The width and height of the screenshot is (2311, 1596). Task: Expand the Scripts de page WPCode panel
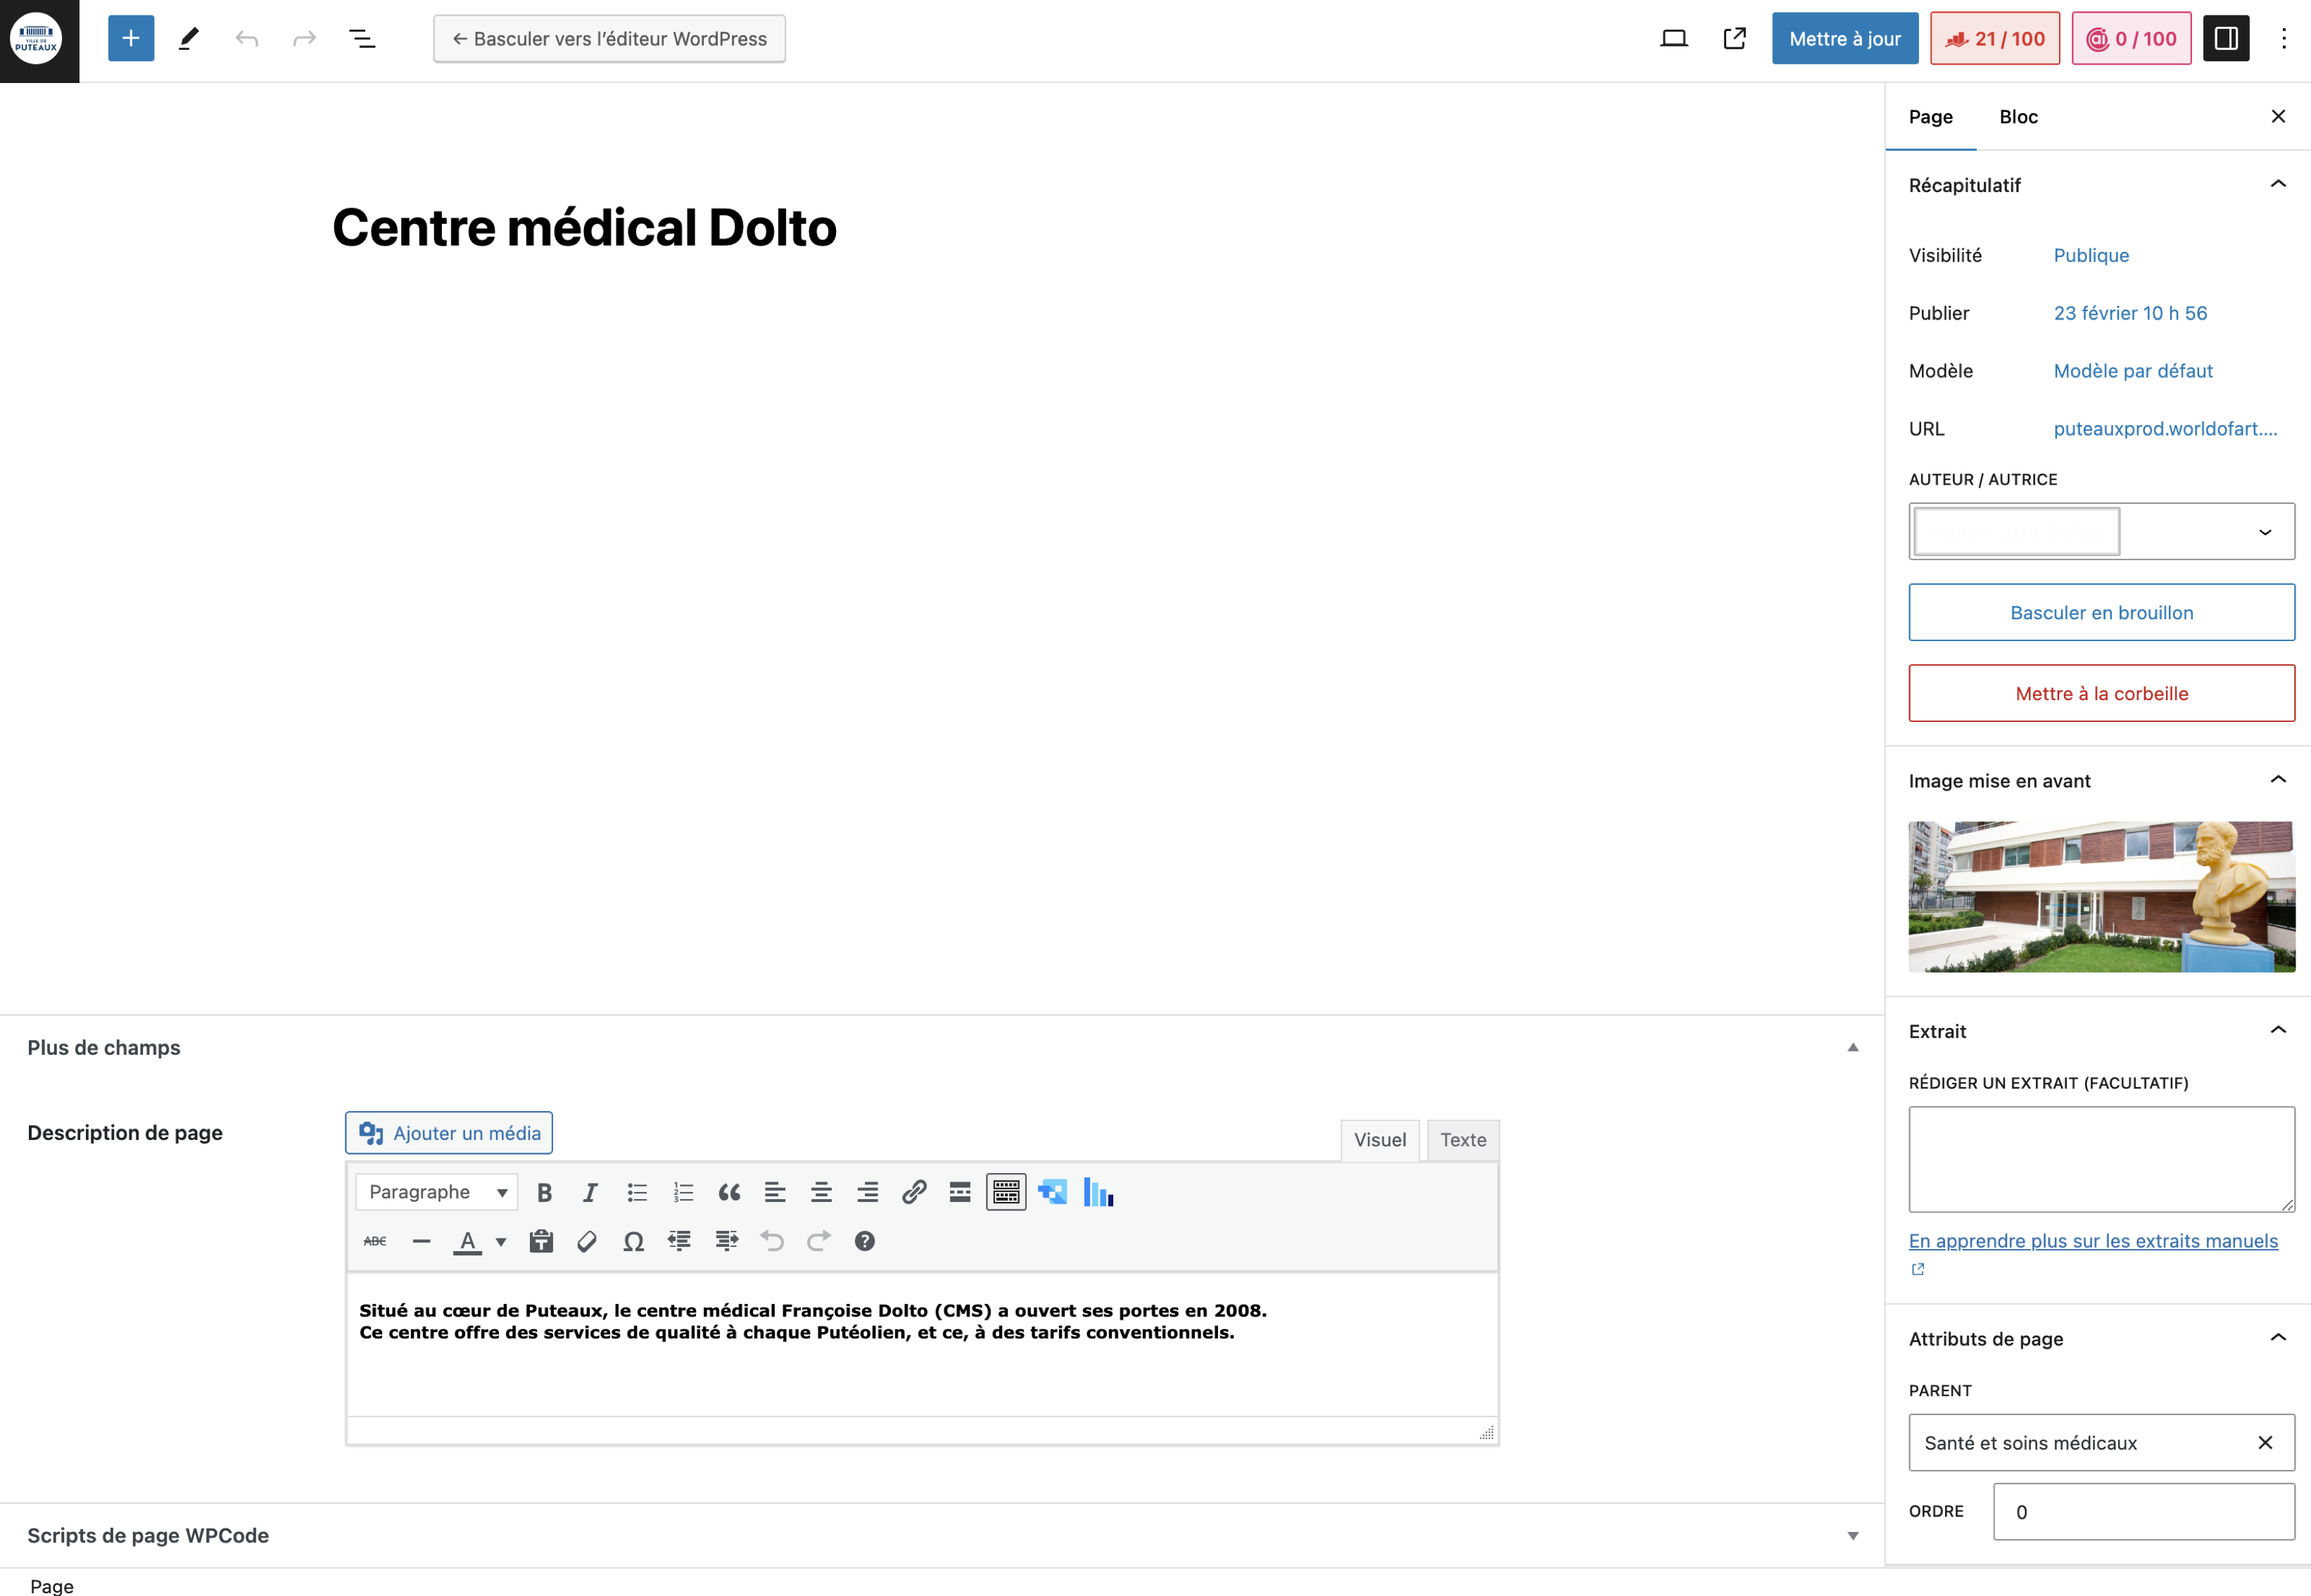pos(1852,1535)
